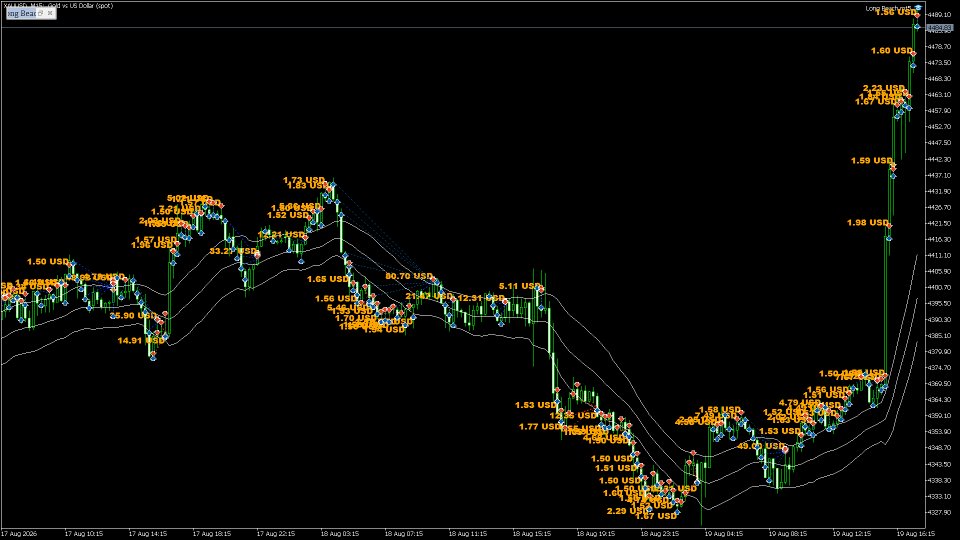Click the 4385.10 price scale label
This screenshot has height=540, width=960.
pyautogui.click(x=940, y=336)
